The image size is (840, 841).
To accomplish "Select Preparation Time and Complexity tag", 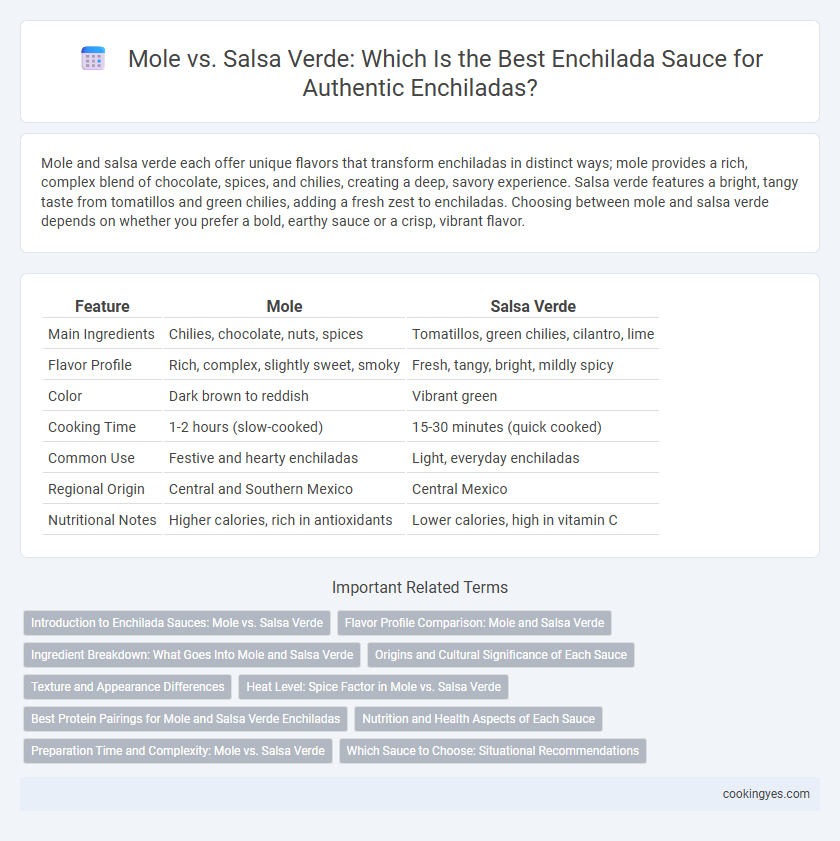I will [x=178, y=751].
